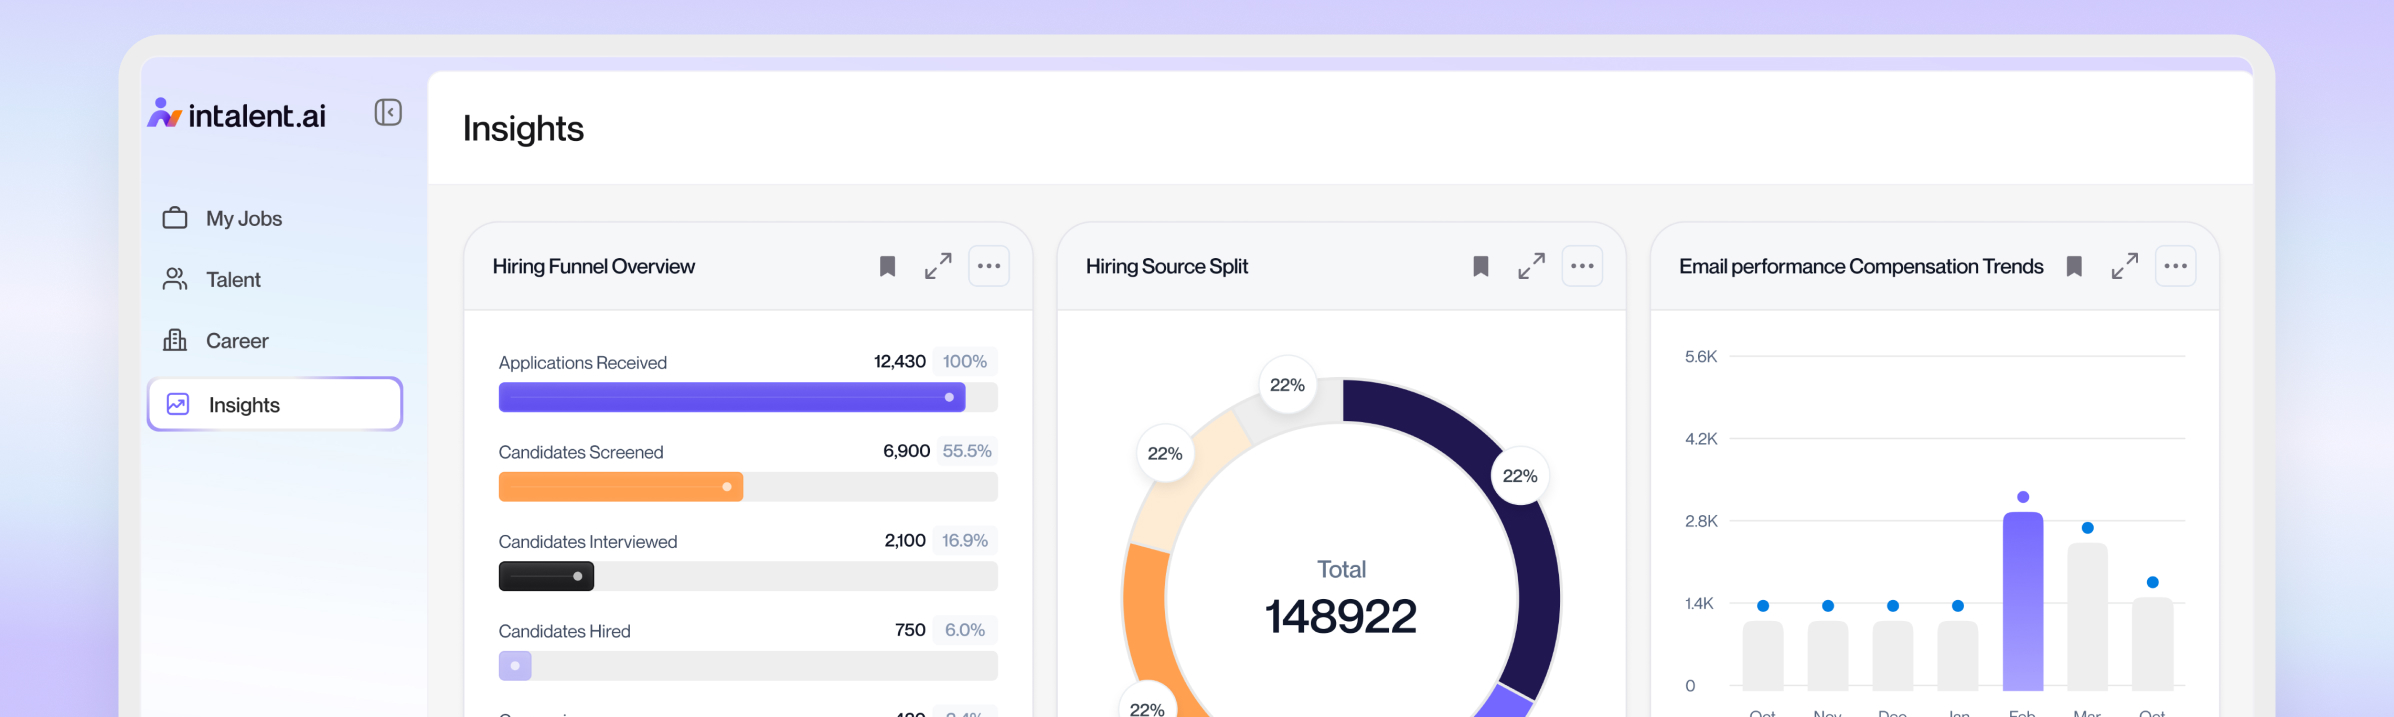This screenshot has width=2394, height=717.
Task: Select the Insights menu item
Action: (275, 404)
